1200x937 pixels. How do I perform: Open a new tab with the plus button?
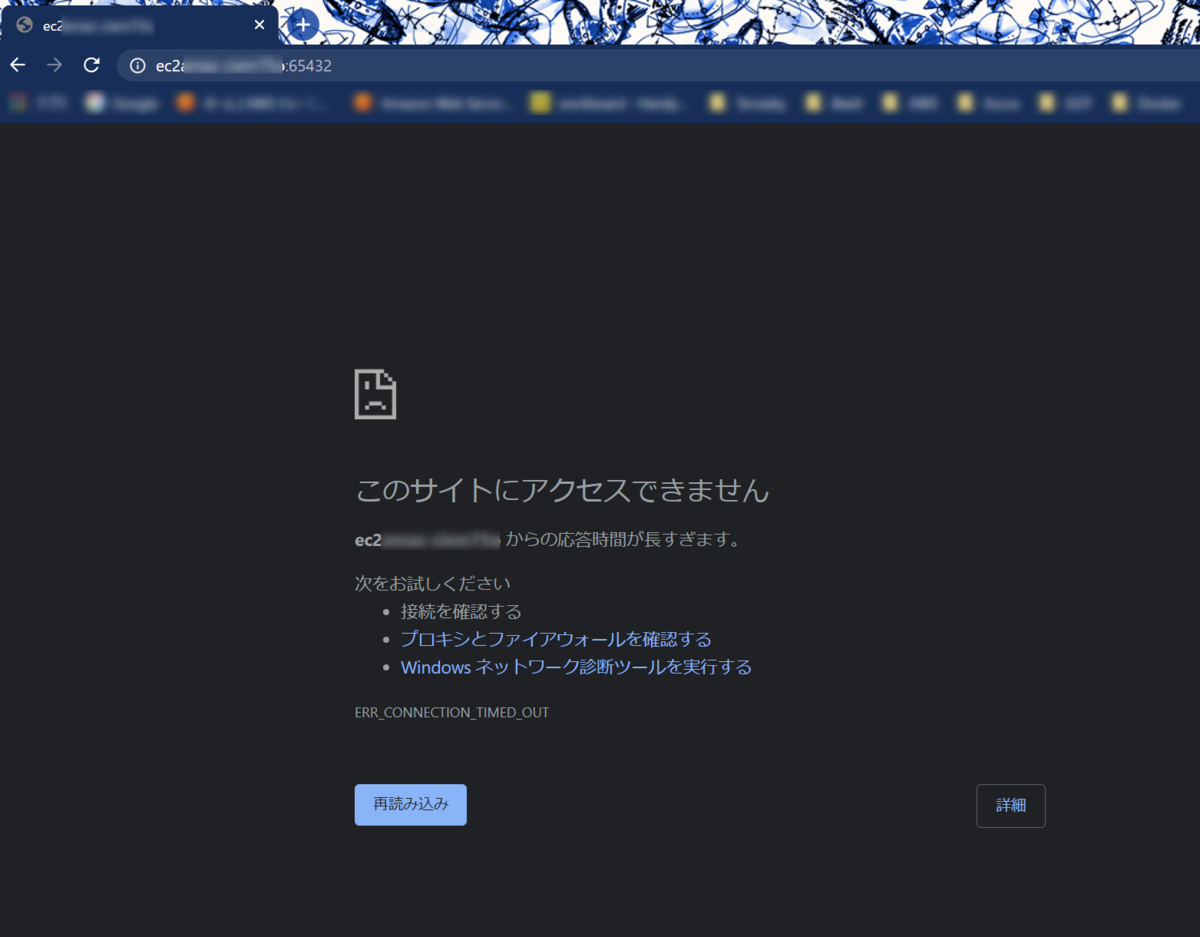(x=302, y=24)
